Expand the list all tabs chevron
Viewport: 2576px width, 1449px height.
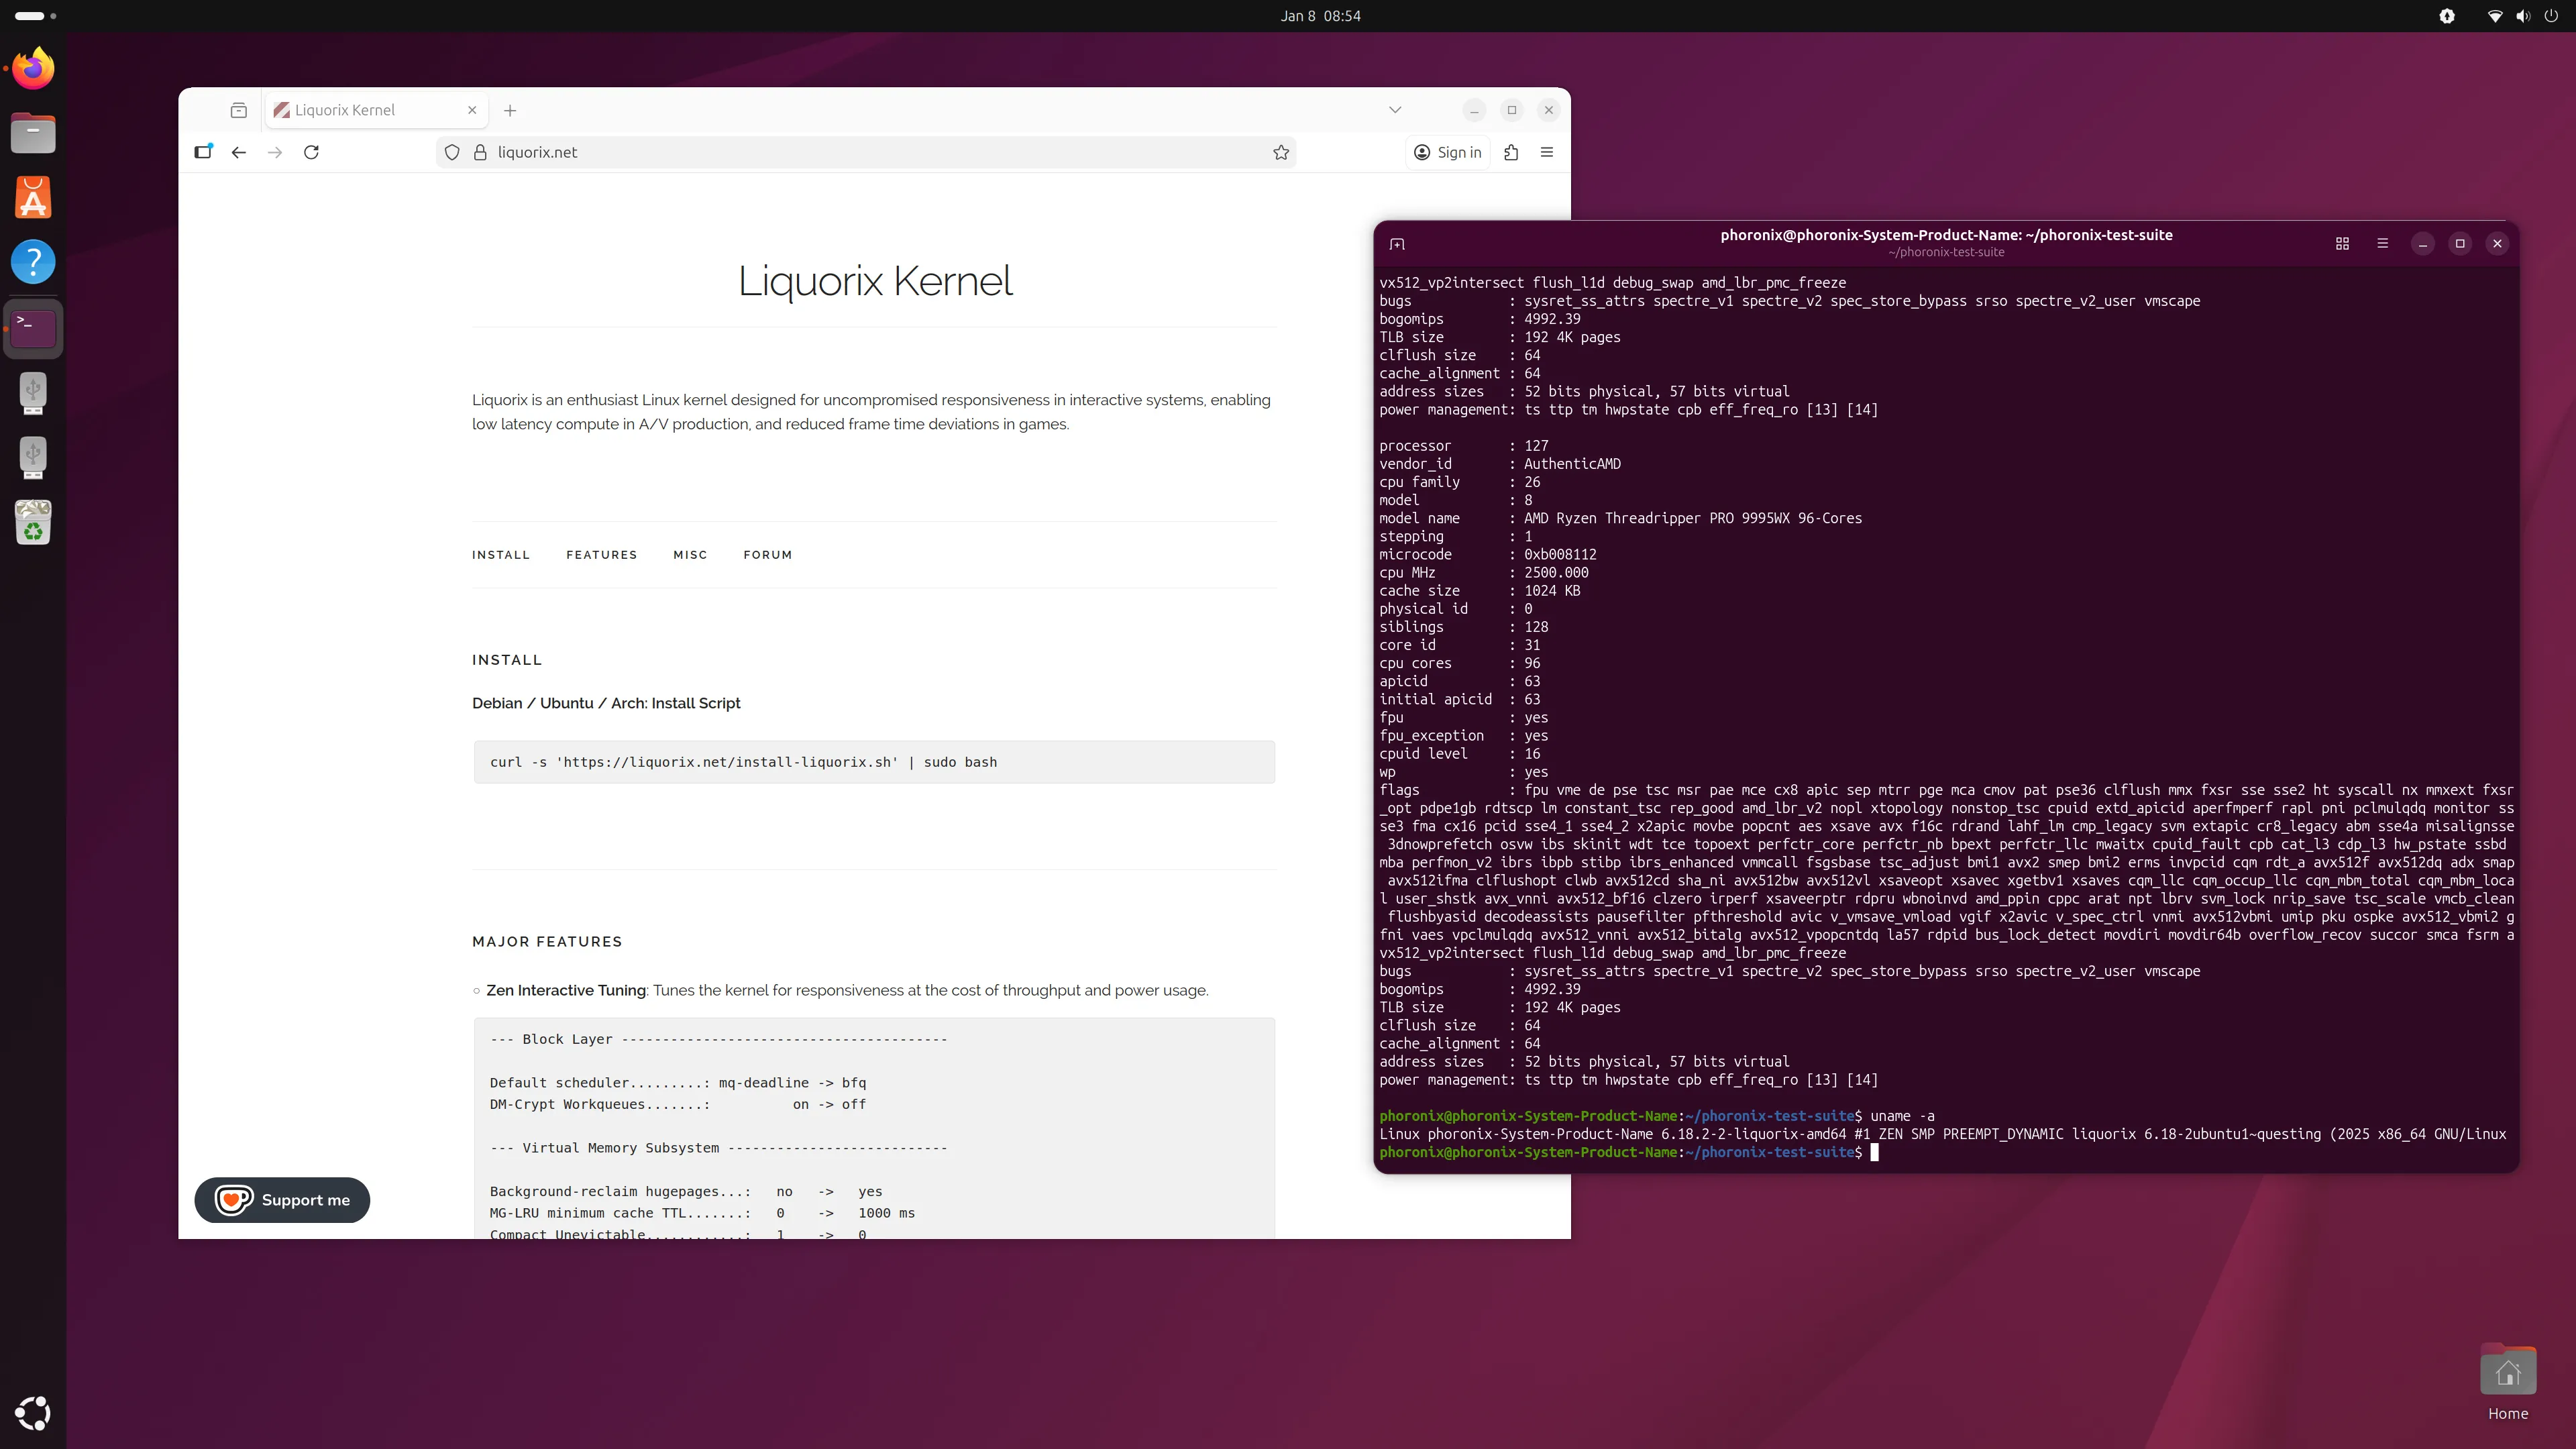[1395, 110]
